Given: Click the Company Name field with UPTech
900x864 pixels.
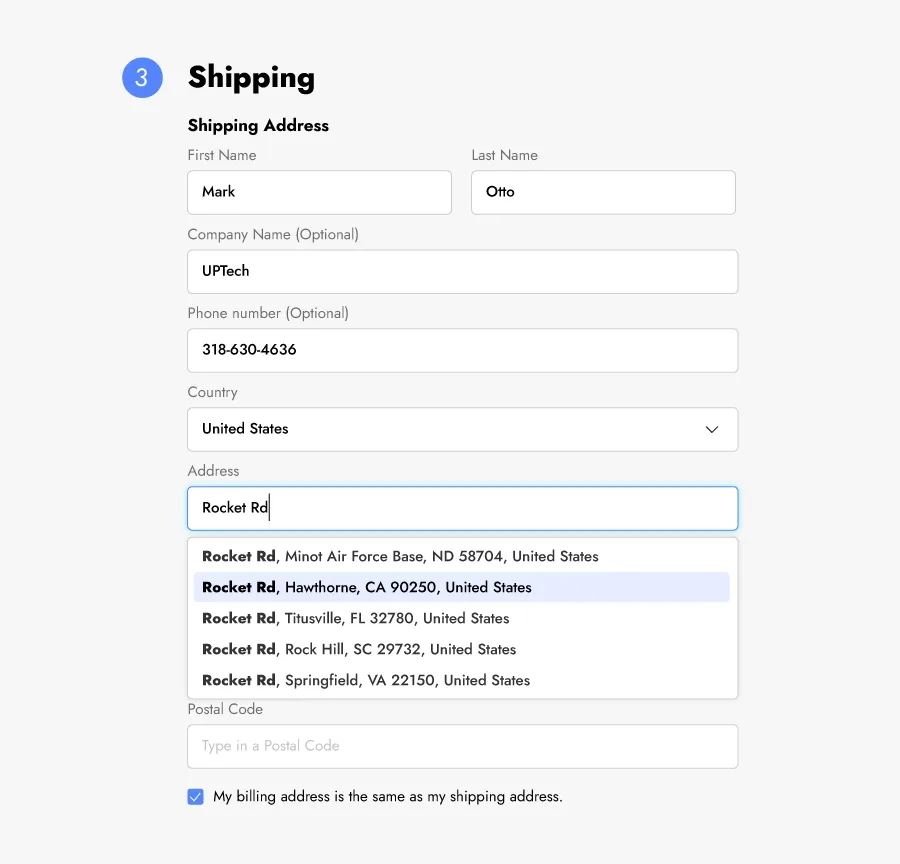Looking at the screenshot, I should 462,271.
